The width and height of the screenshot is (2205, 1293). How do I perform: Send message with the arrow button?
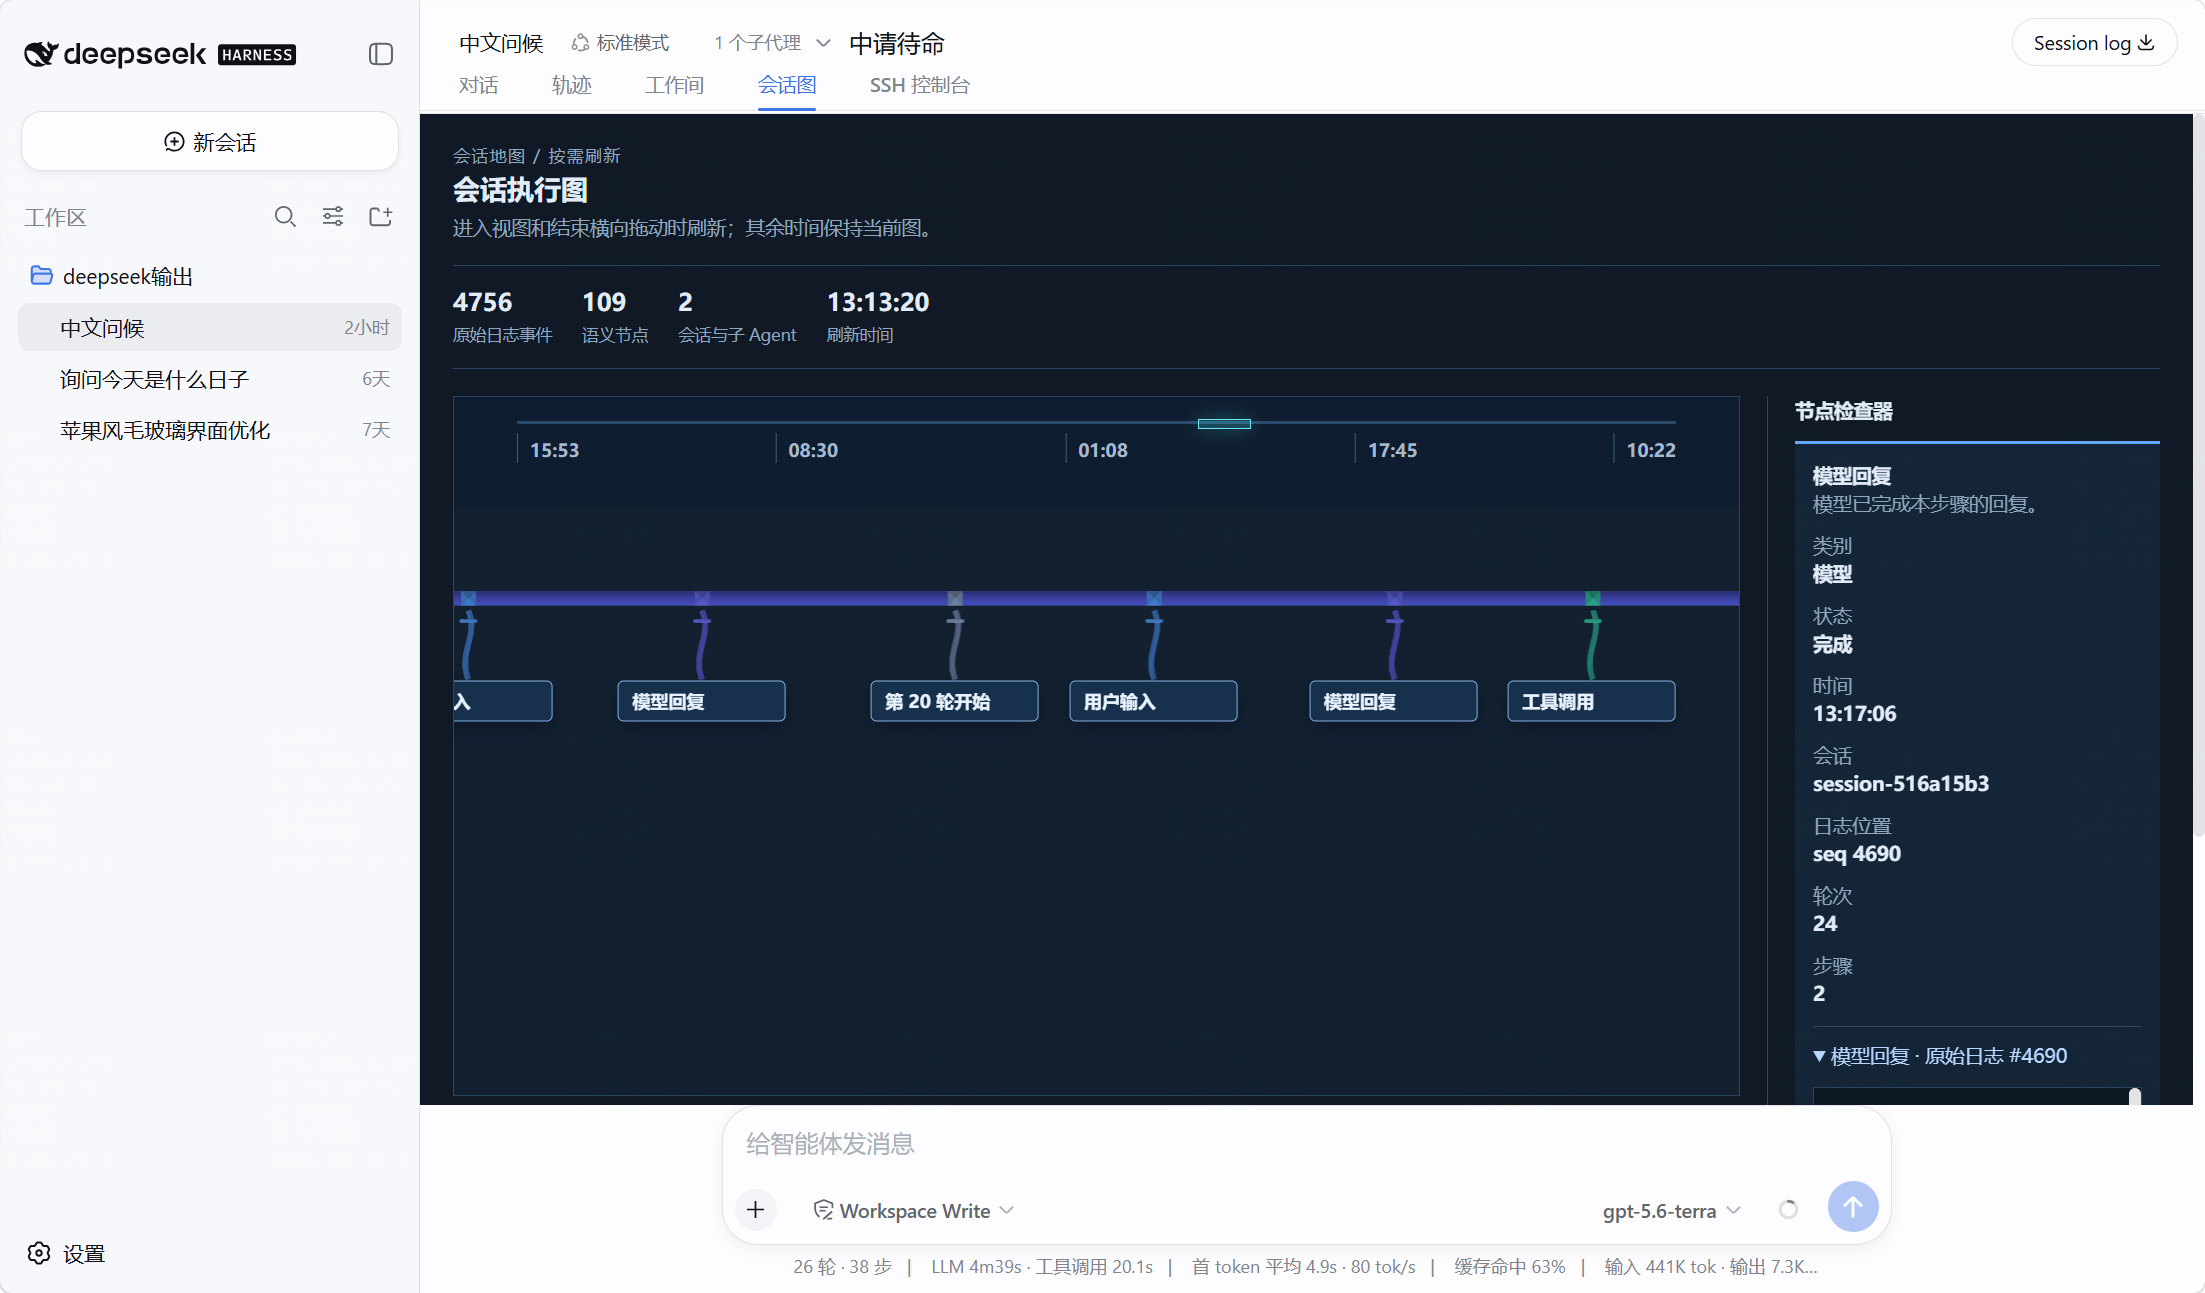pos(1853,1207)
